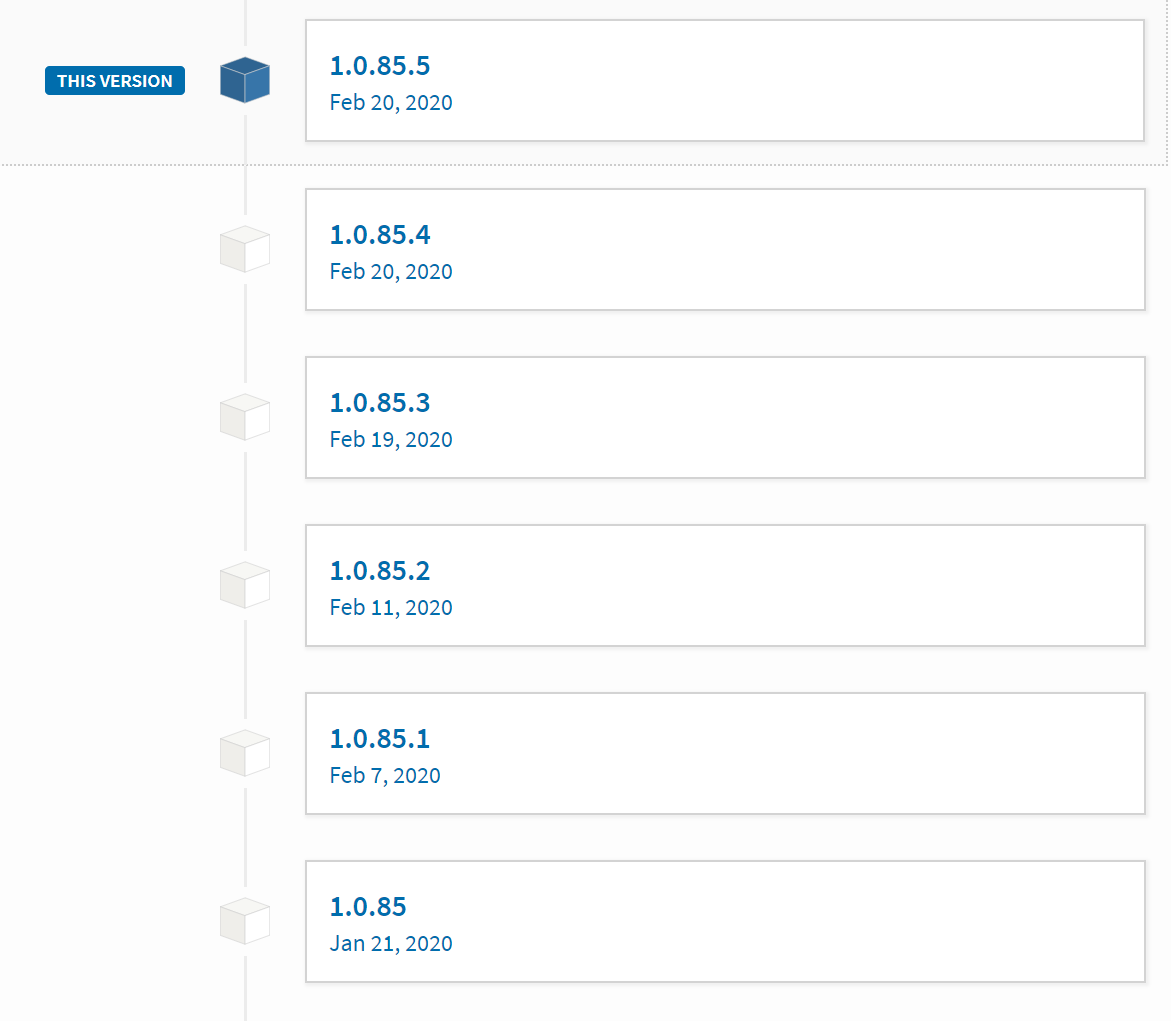
Task: Select the cube icon beside version 1.0.85.4
Action: click(x=244, y=249)
